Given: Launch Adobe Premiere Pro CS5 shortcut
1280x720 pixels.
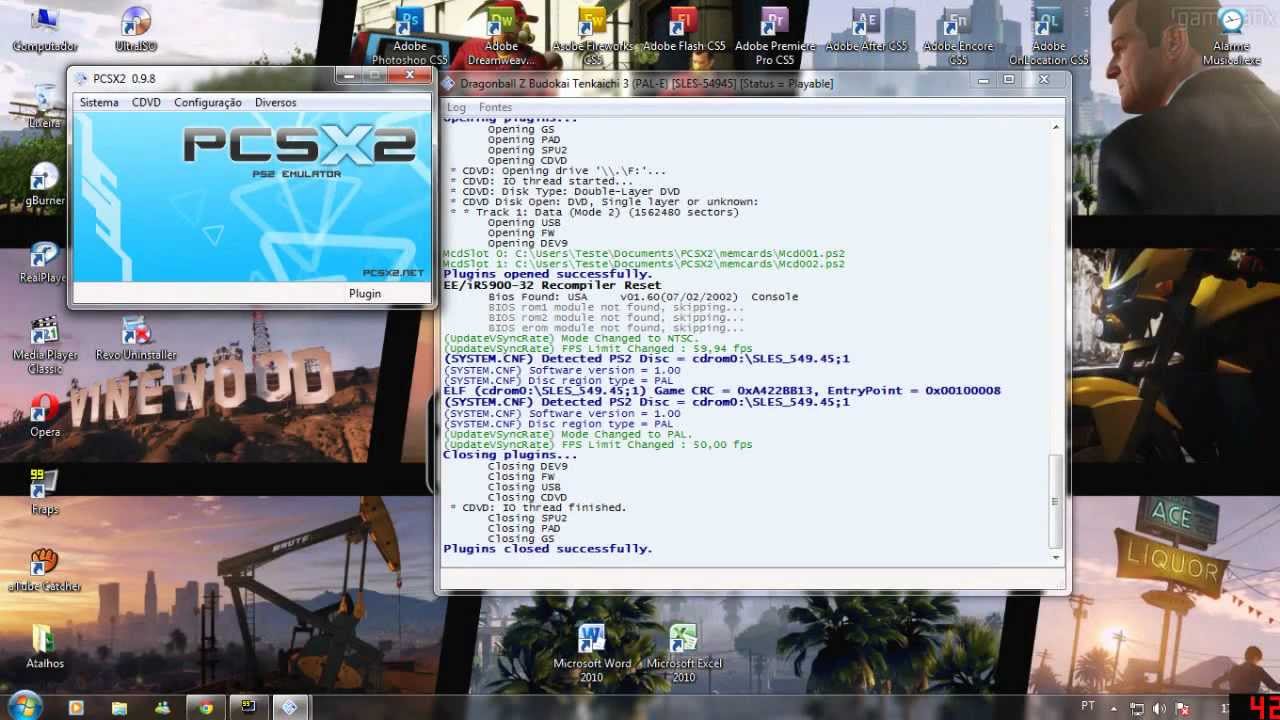Looking at the screenshot, I should pyautogui.click(x=776, y=37).
